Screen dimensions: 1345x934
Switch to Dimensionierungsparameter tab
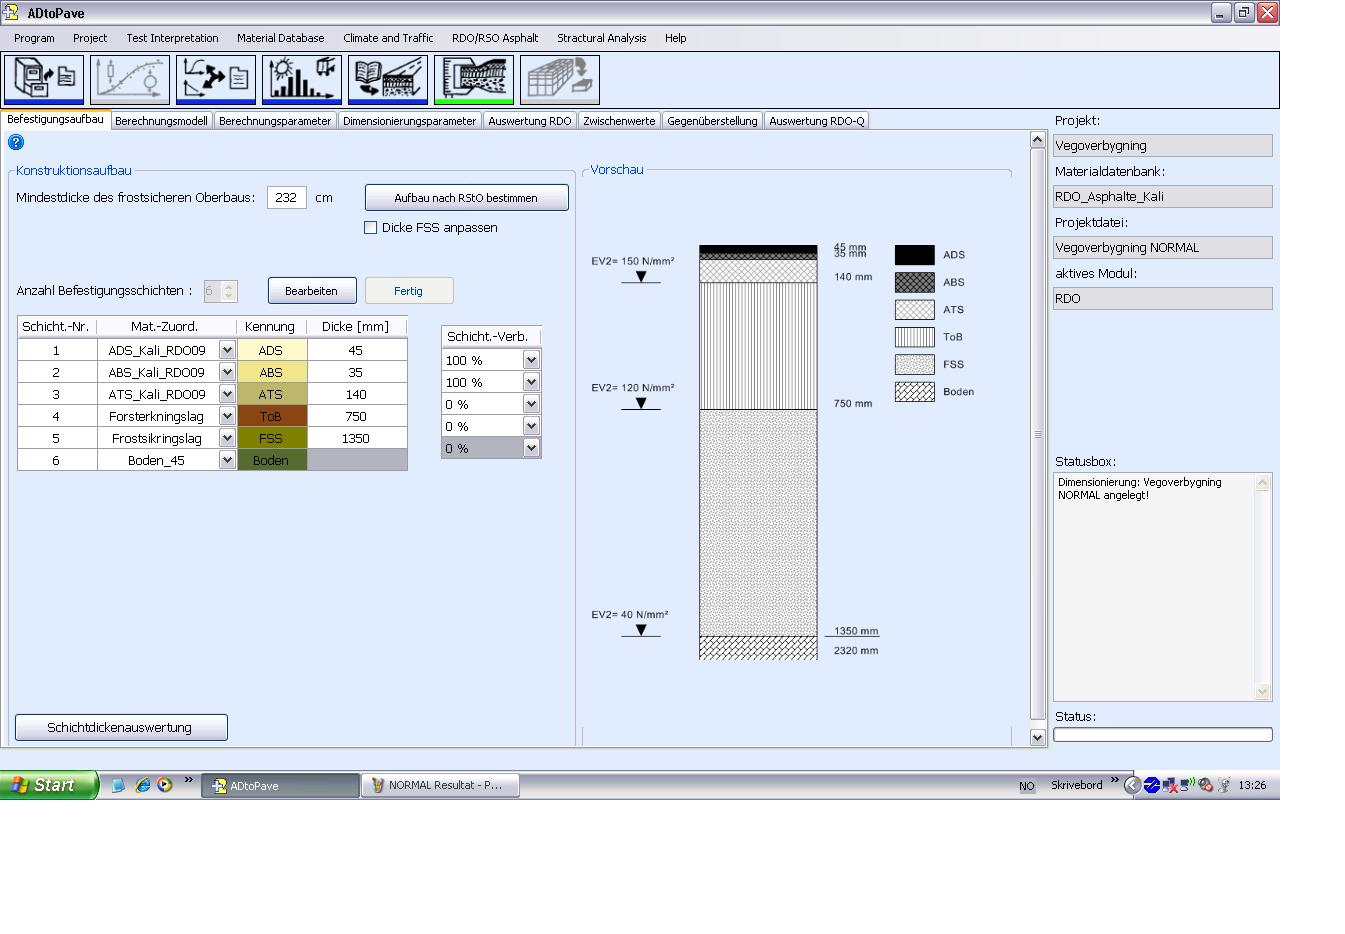pos(409,121)
